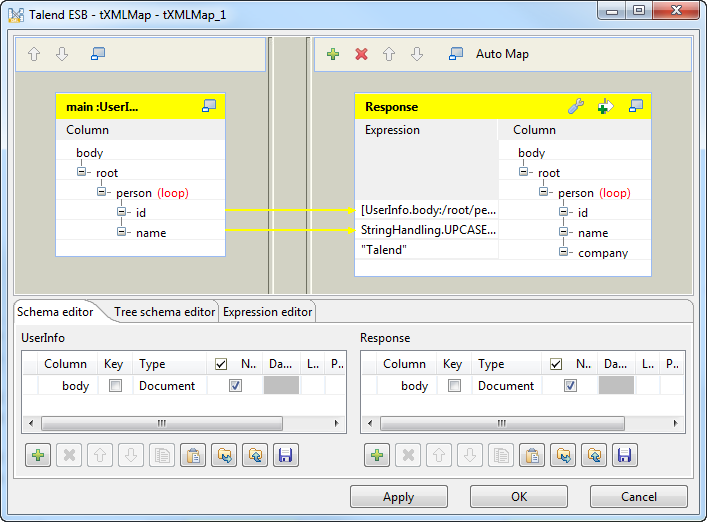This screenshot has width=707, height=522.
Task: Toggle Key checkbox for Response body row
Action: click(454, 385)
